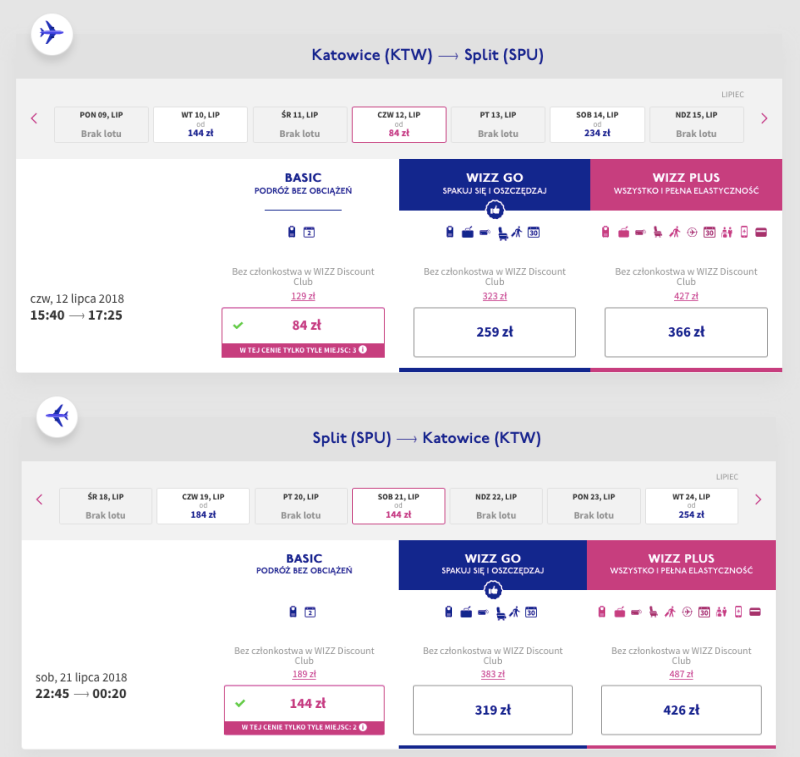Image resolution: width=800 pixels, height=757 pixels.
Task: Select return date WT 24, LIP 254 zł
Action: [x=691, y=506]
